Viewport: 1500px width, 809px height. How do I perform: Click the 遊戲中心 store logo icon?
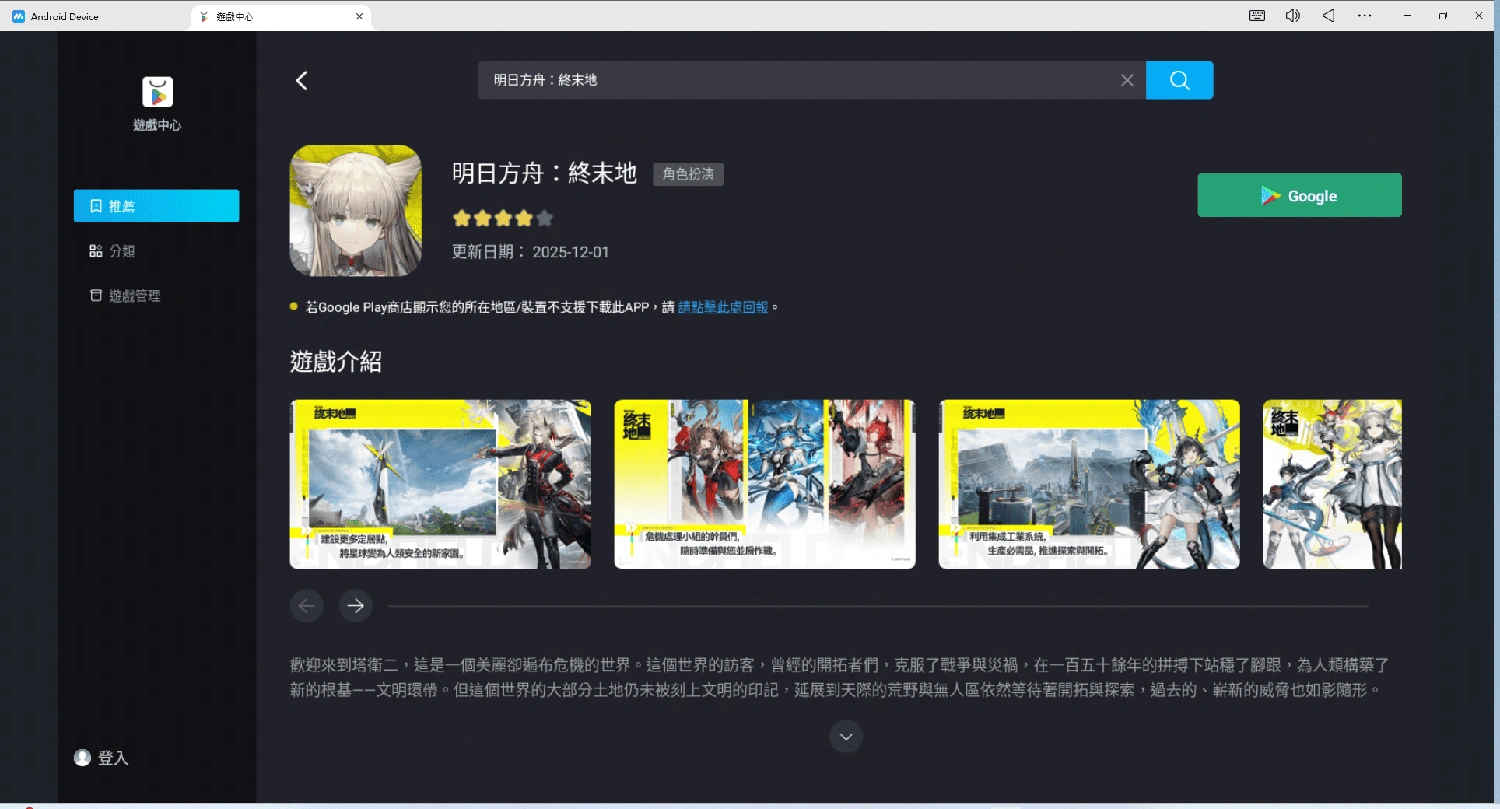point(156,91)
